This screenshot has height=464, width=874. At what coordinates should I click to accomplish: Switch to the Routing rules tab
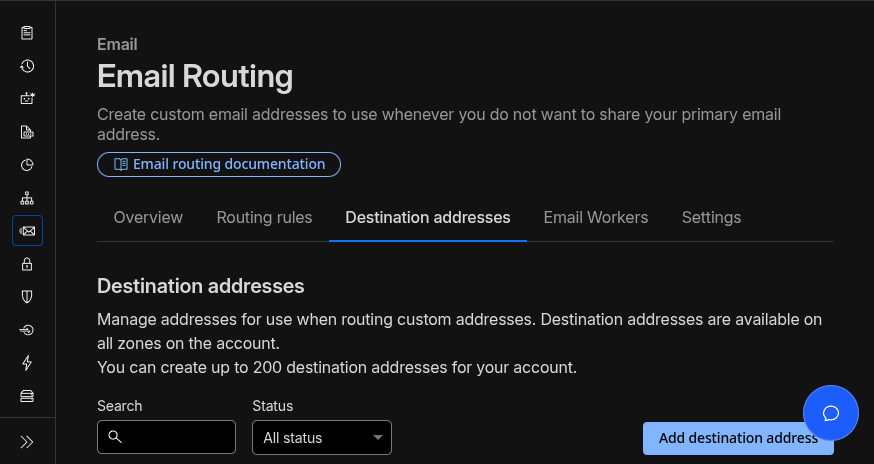click(x=264, y=217)
